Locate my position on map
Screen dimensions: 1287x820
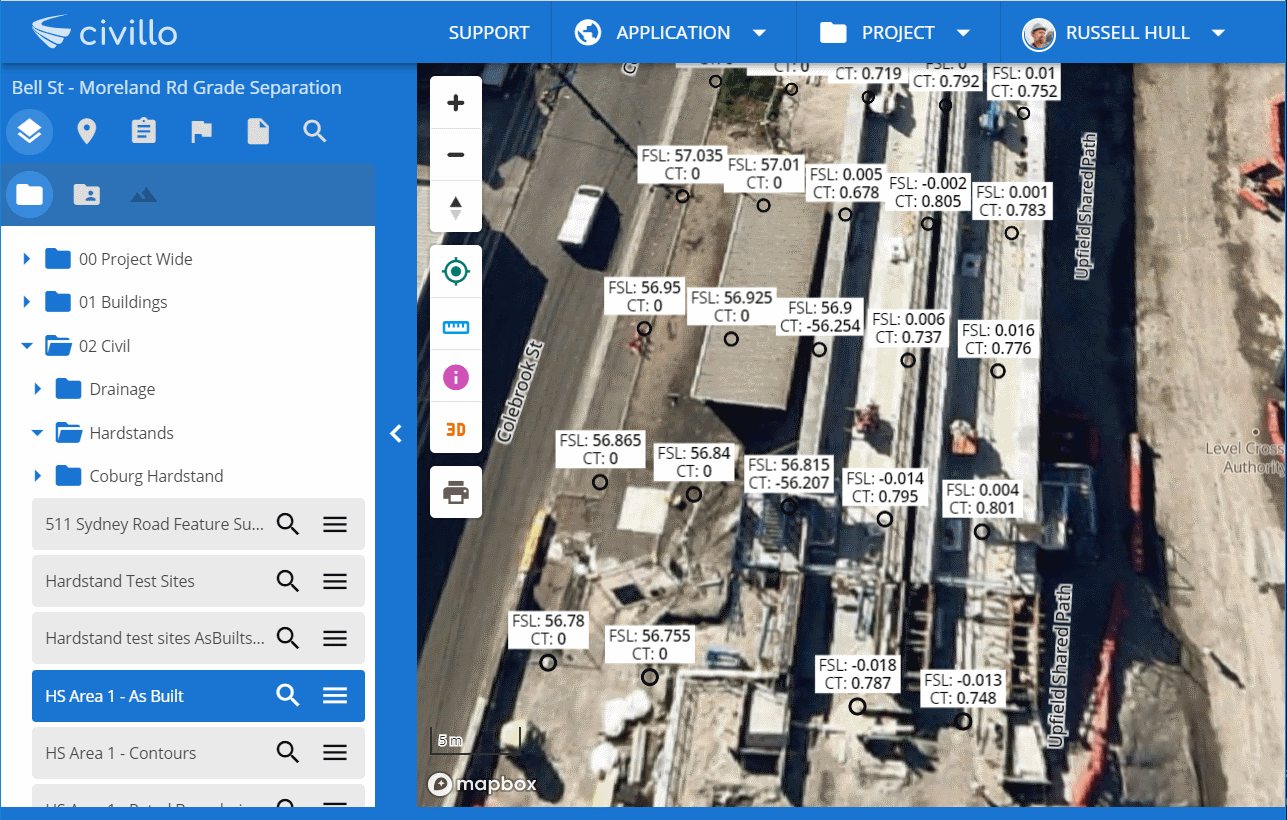456,271
